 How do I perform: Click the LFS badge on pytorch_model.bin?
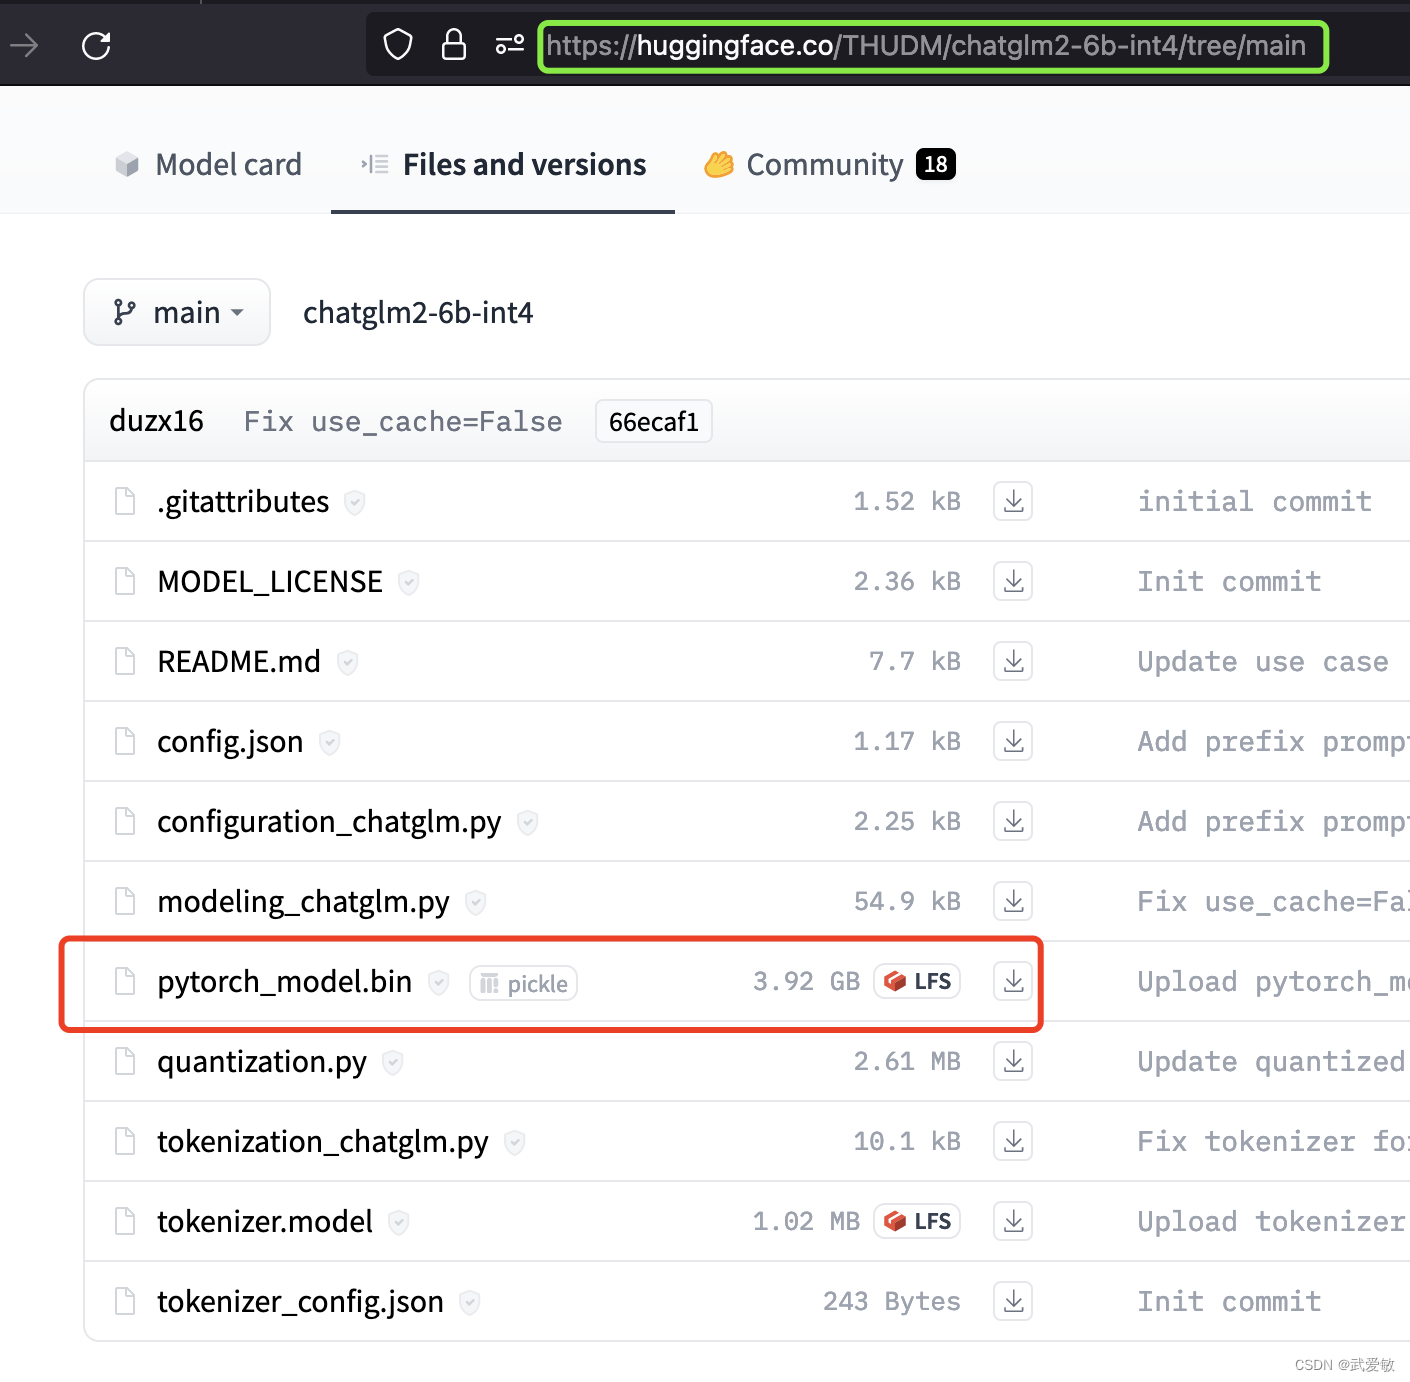point(916,981)
